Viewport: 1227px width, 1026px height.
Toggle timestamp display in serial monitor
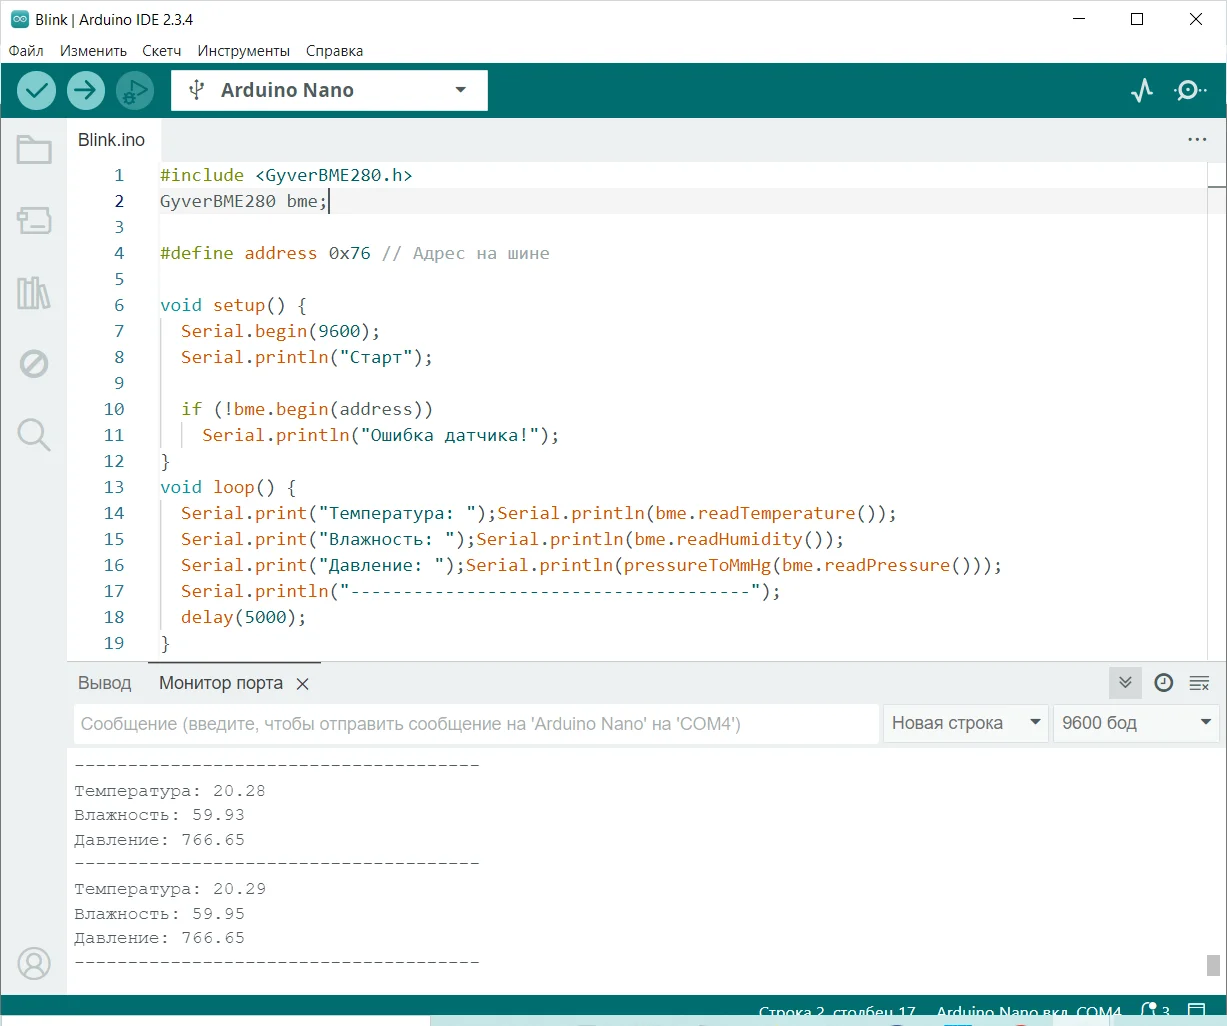1163,683
